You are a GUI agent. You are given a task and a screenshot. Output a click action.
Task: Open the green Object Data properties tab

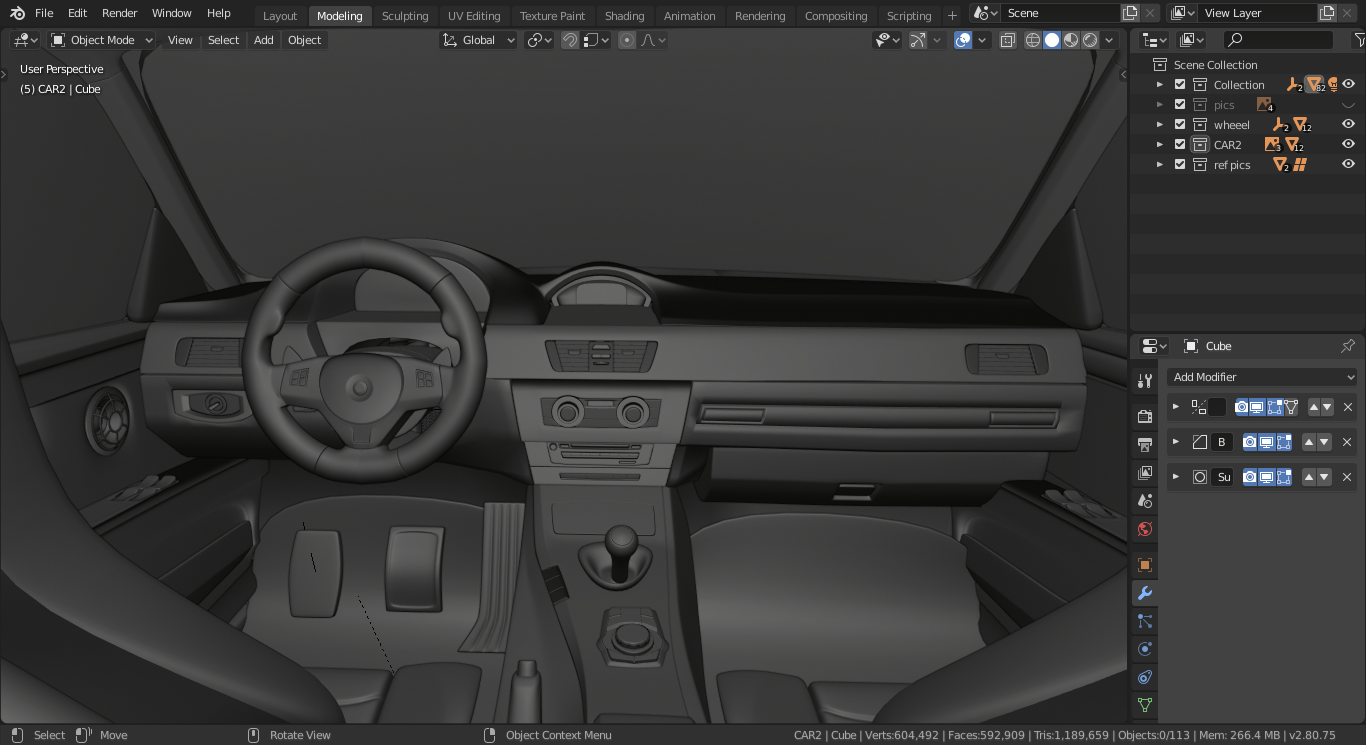[1144, 705]
